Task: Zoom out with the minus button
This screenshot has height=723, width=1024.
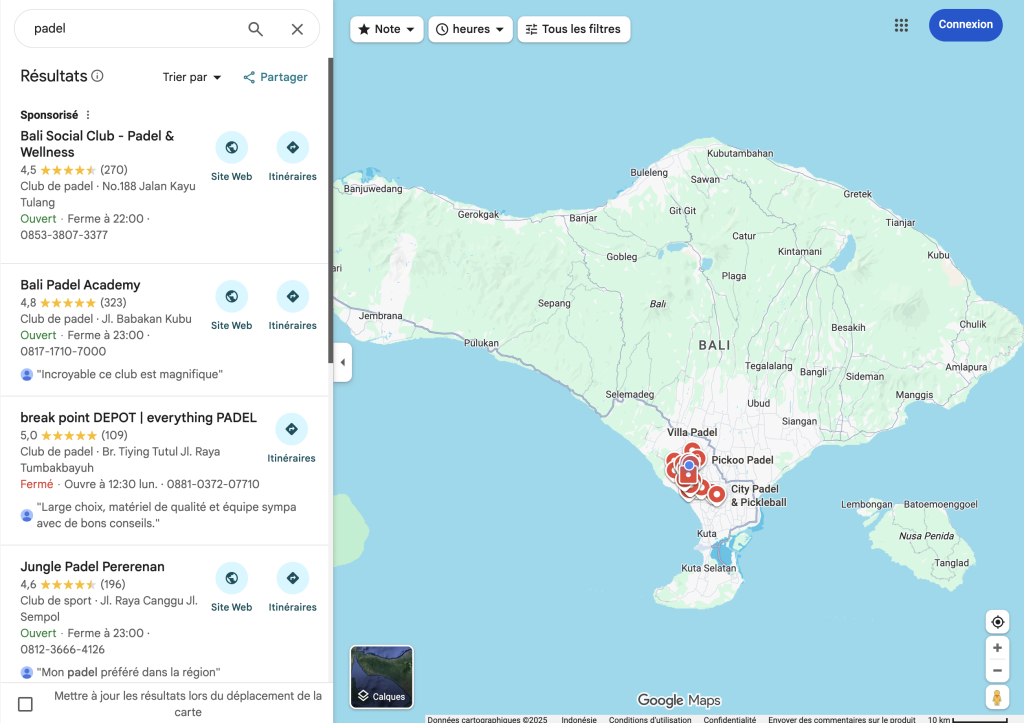Action: tap(997, 671)
